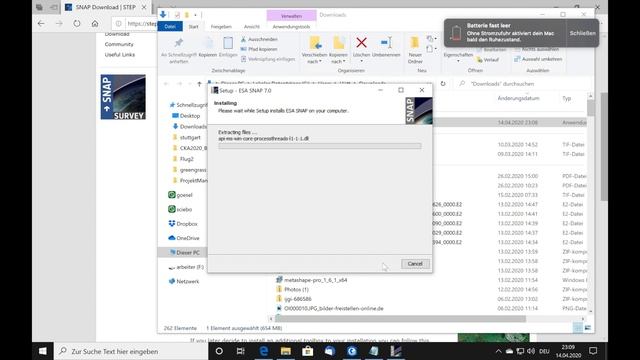
Task: Dismiss battery warning with Schließen
Action: click(582, 33)
